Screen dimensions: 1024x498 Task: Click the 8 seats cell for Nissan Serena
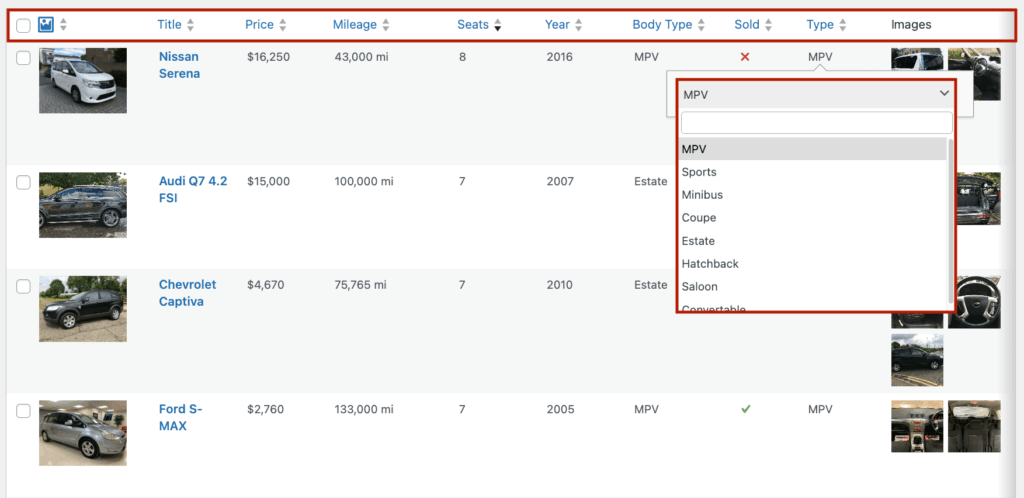(462, 57)
